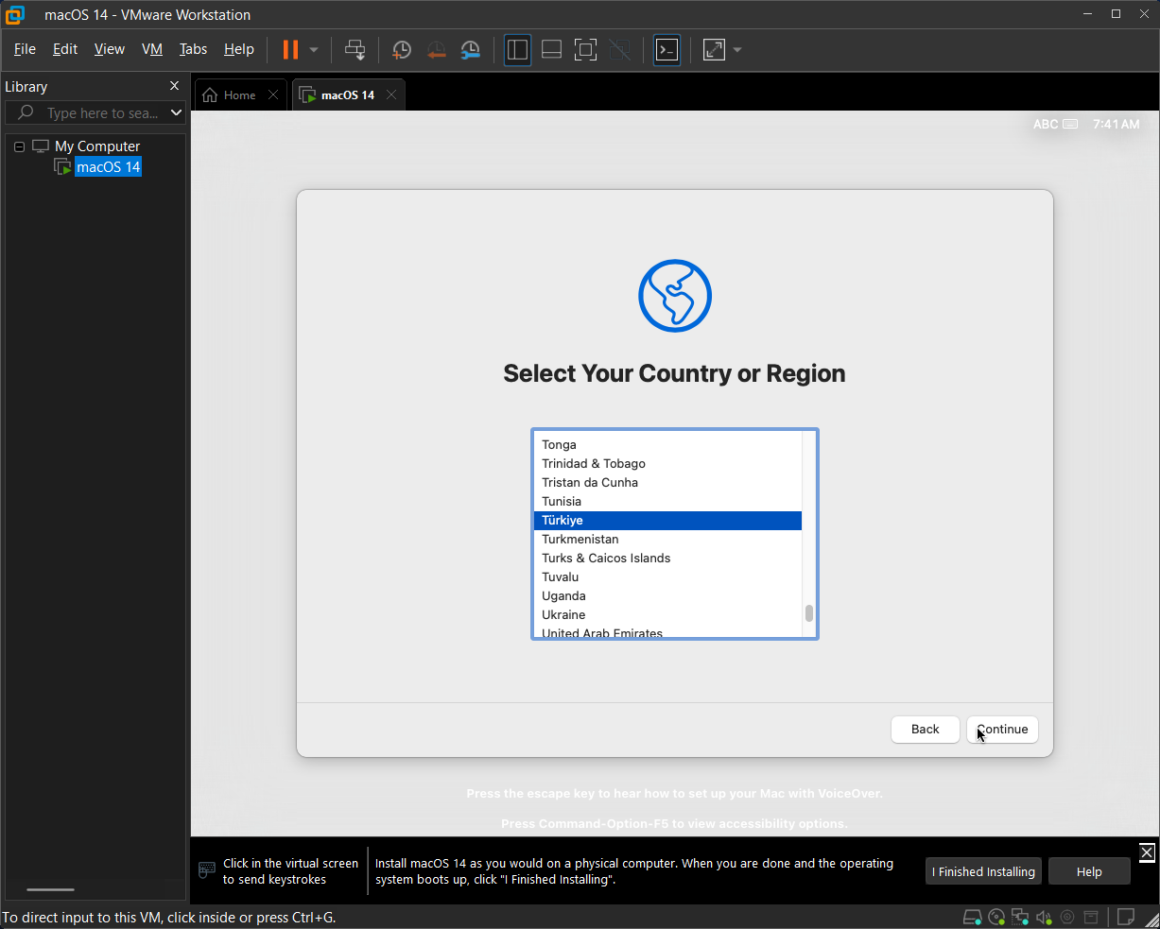This screenshot has width=1160, height=929.
Task: Close the Library panel
Action: point(175,86)
